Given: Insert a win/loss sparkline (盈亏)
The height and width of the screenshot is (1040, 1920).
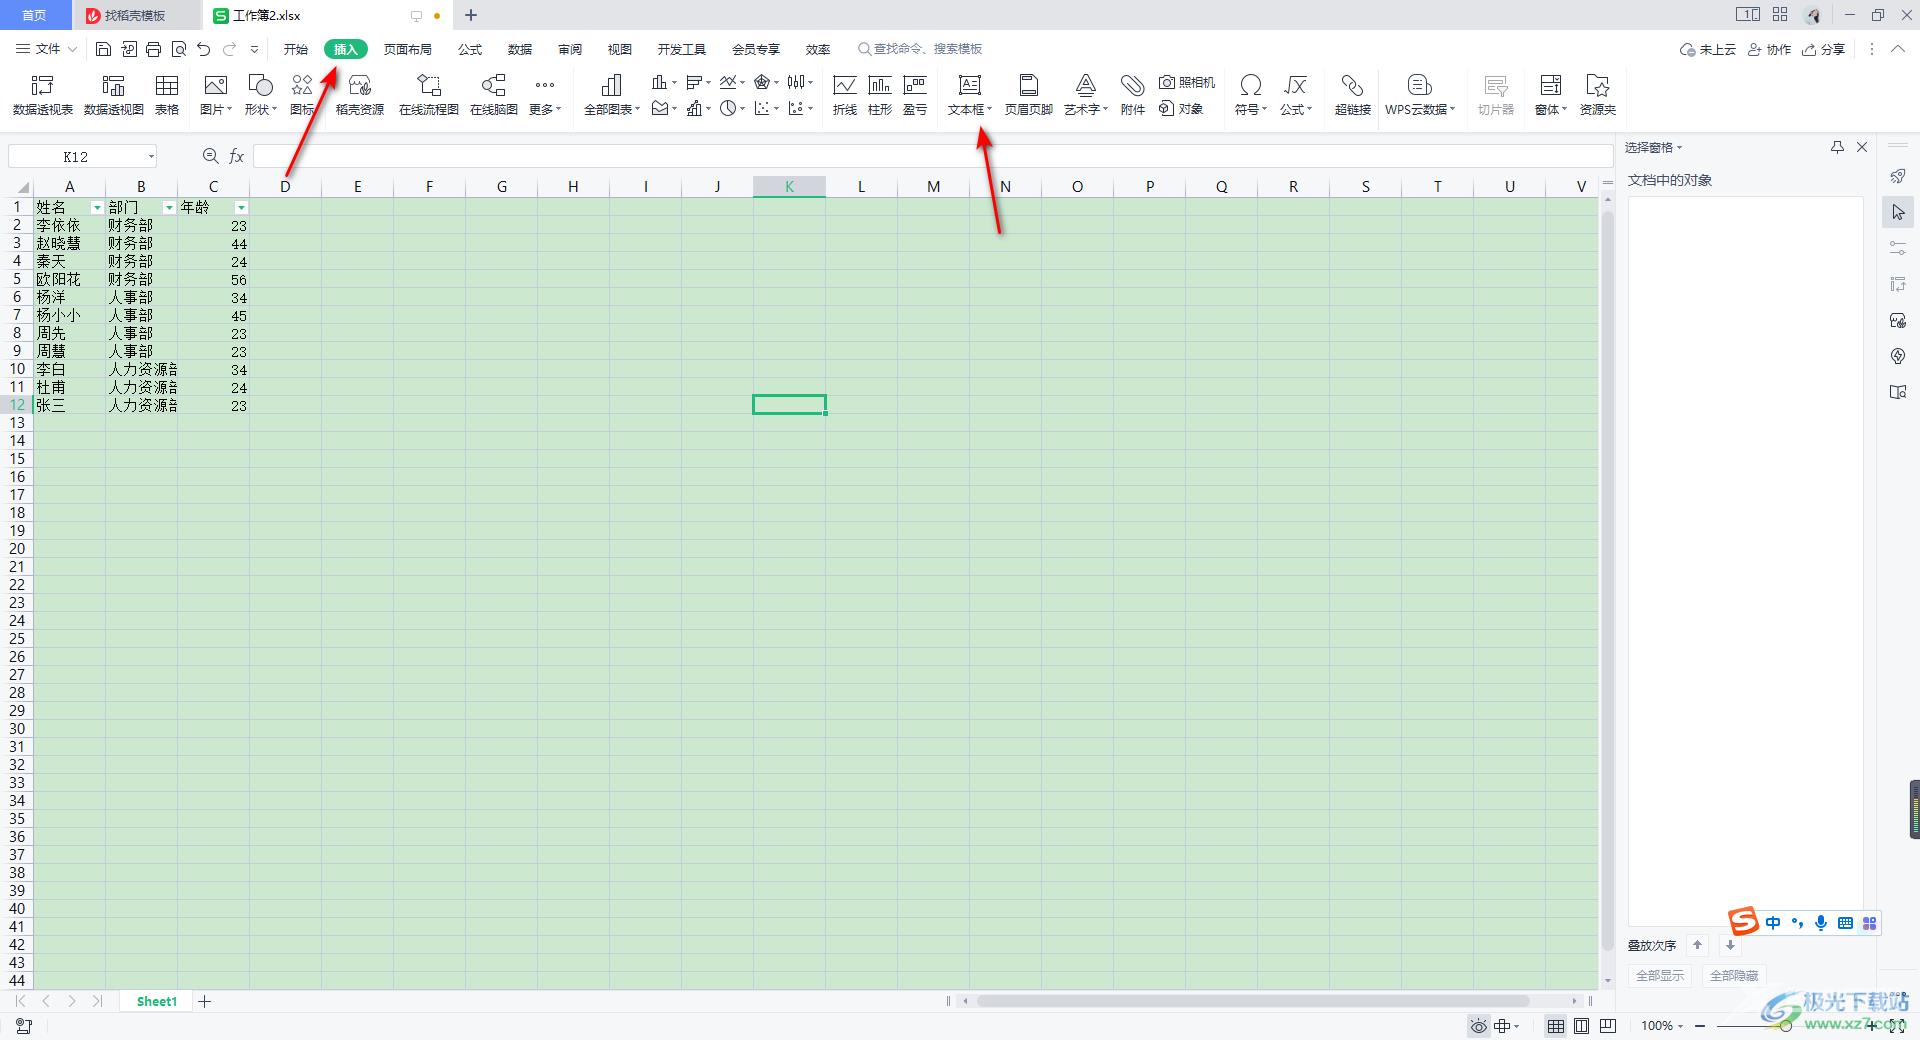Looking at the screenshot, I should tap(915, 95).
